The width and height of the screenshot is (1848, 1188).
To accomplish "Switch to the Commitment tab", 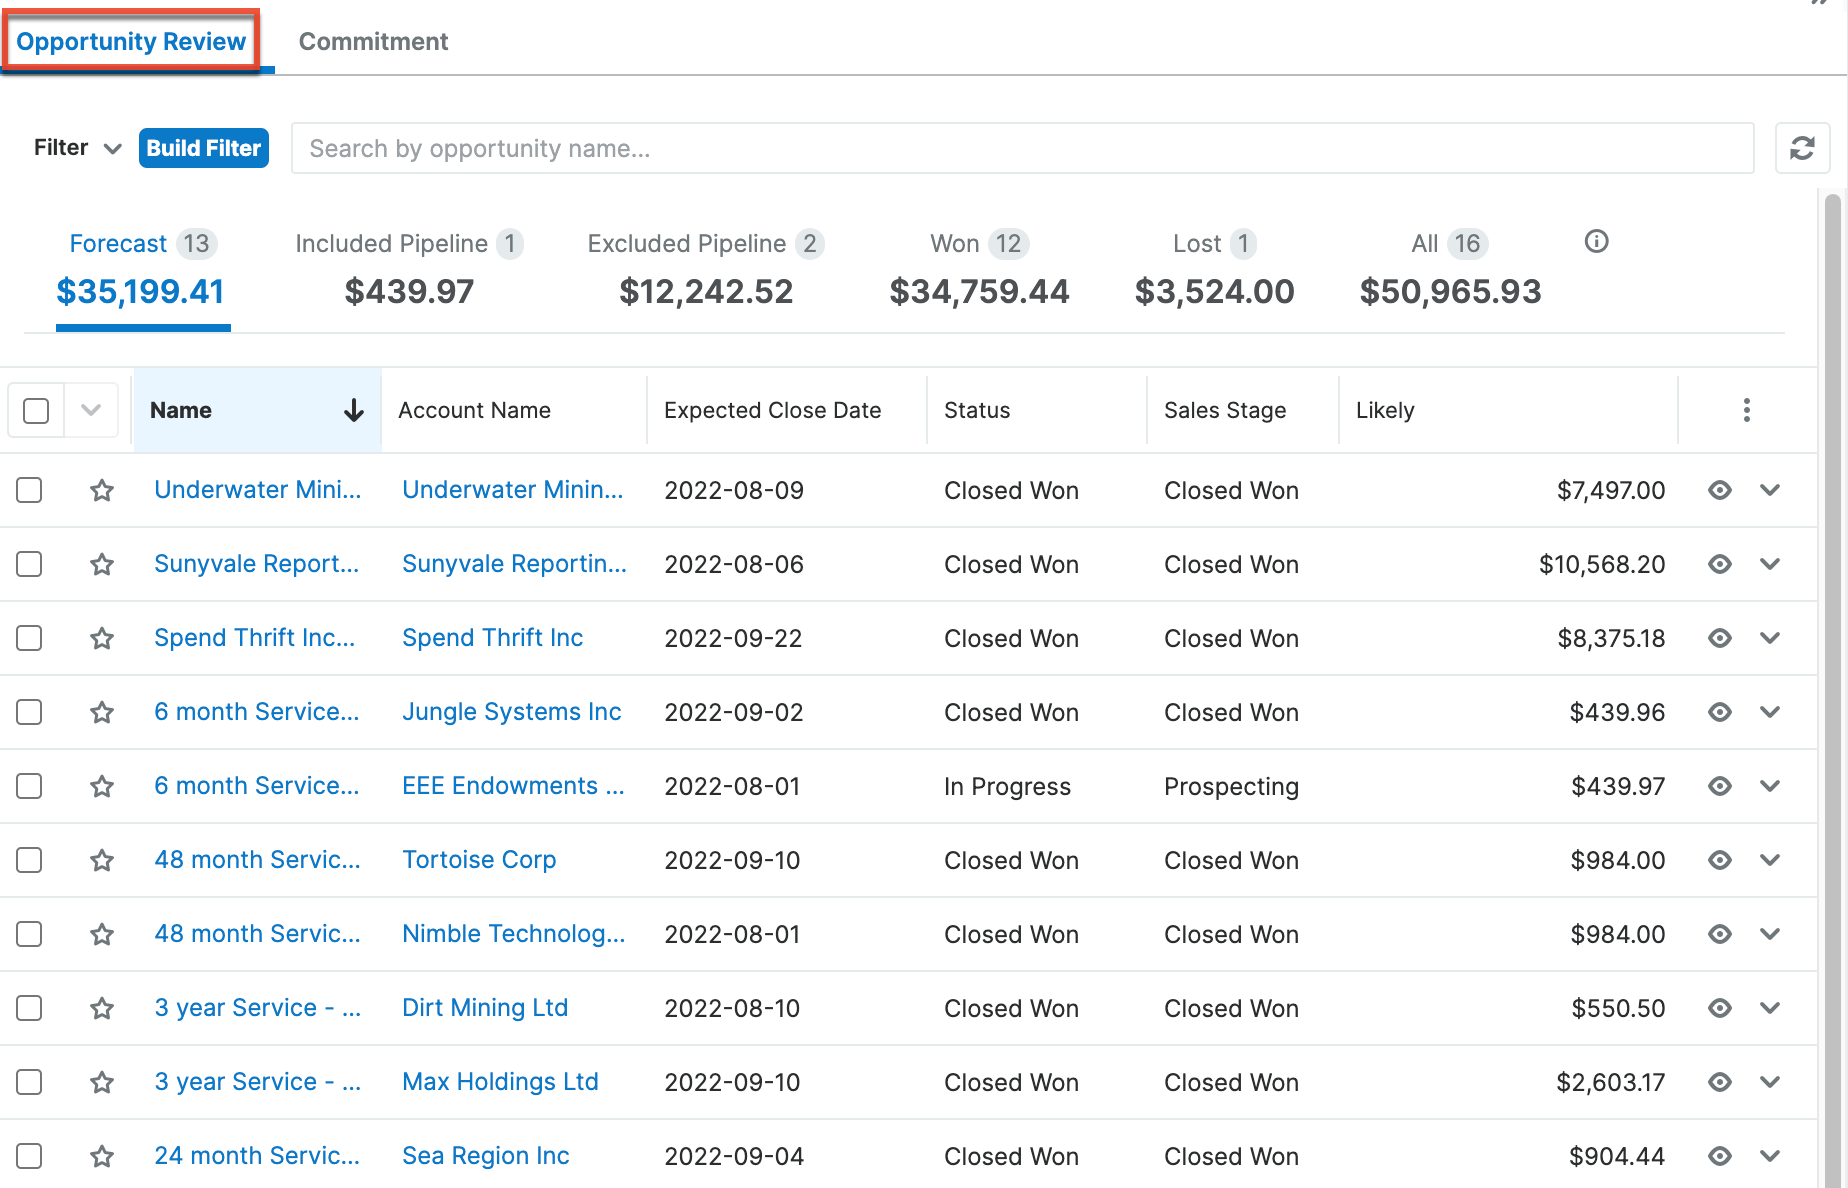I will (x=373, y=42).
